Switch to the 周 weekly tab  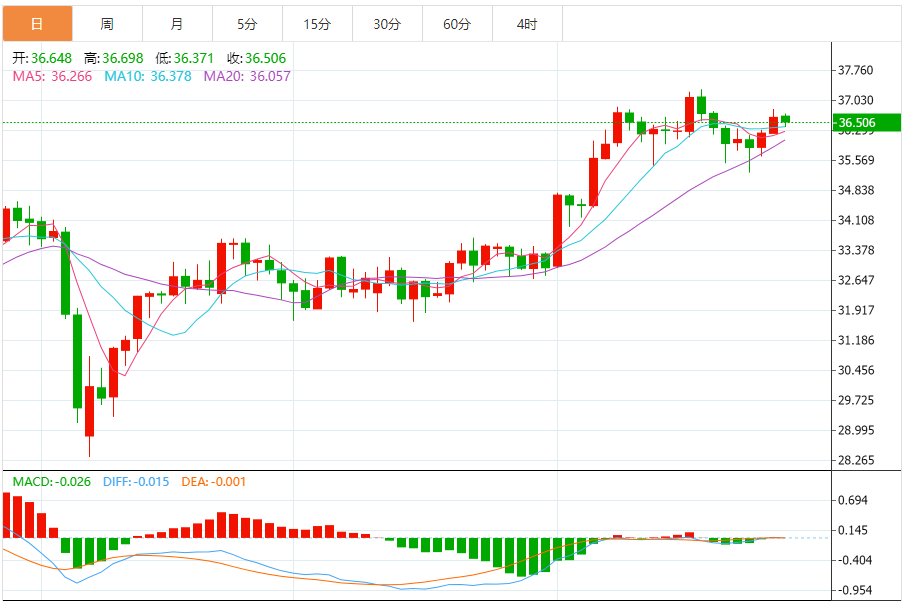107,24
